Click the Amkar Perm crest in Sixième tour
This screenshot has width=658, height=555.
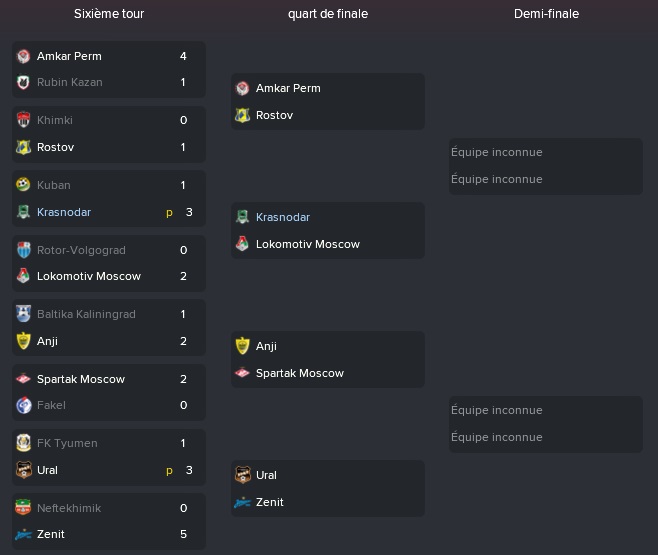click(x=24, y=56)
